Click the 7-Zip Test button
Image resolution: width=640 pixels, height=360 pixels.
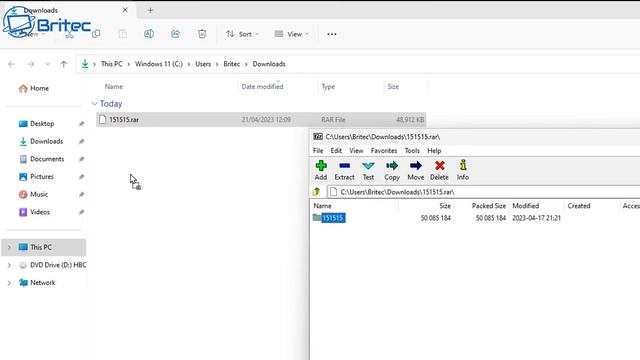coord(368,170)
